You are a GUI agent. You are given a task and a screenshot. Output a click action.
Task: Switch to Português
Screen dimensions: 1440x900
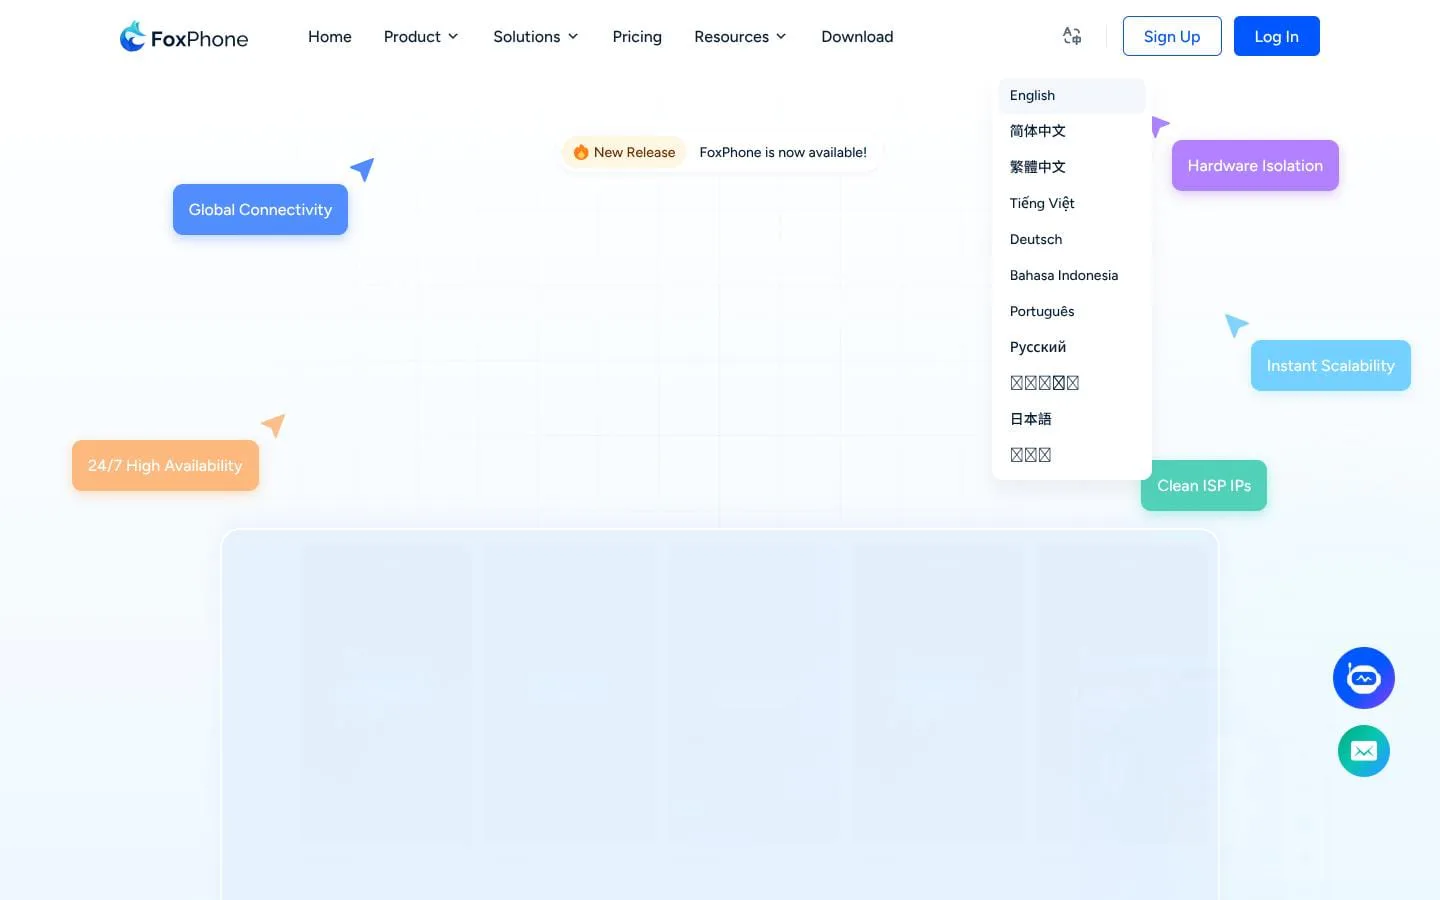(1072, 311)
